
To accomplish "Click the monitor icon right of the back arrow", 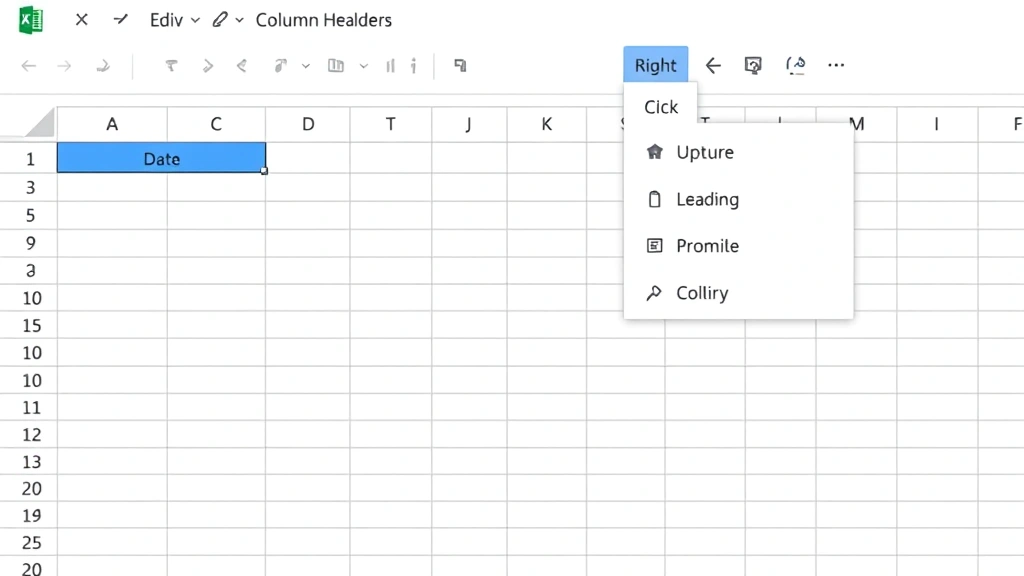I will (754, 66).
